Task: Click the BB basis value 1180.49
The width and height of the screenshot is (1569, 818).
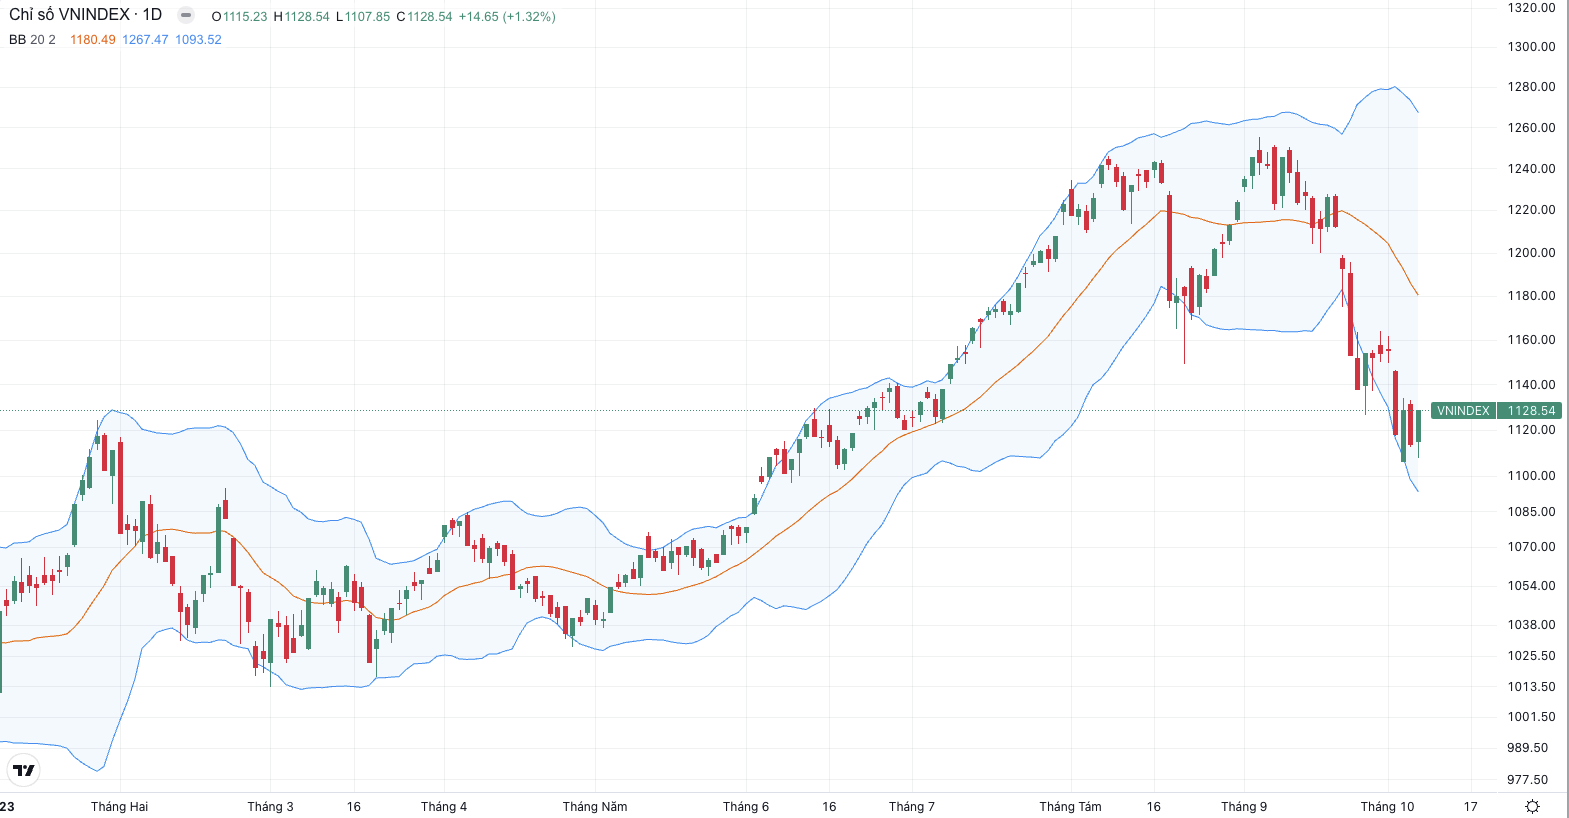Action: tap(93, 40)
